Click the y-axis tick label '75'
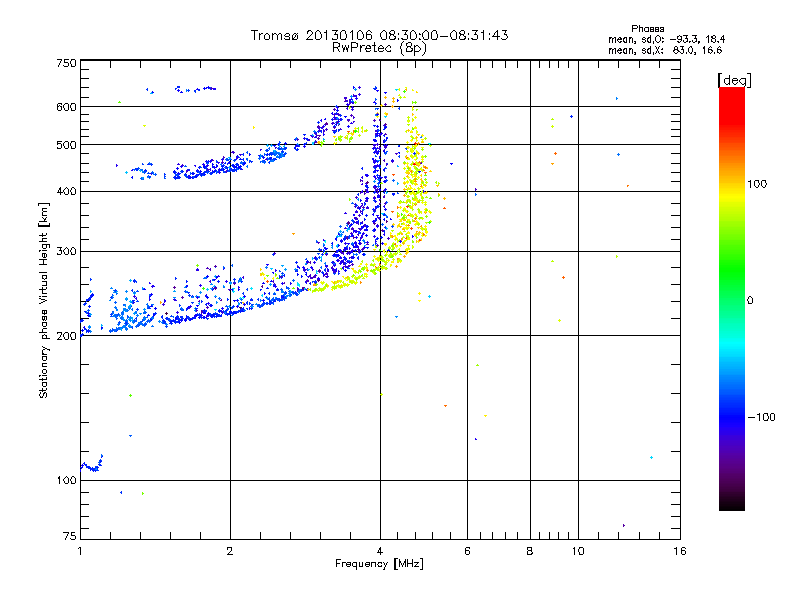800x600 pixels. pyautogui.click(x=70, y=536)
